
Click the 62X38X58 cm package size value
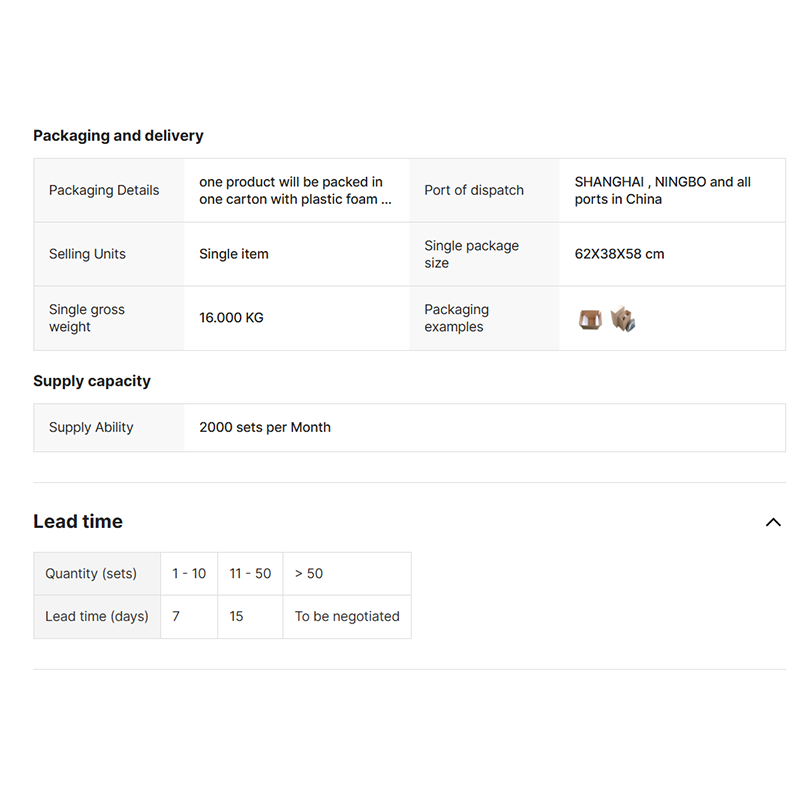pos(619,254)
